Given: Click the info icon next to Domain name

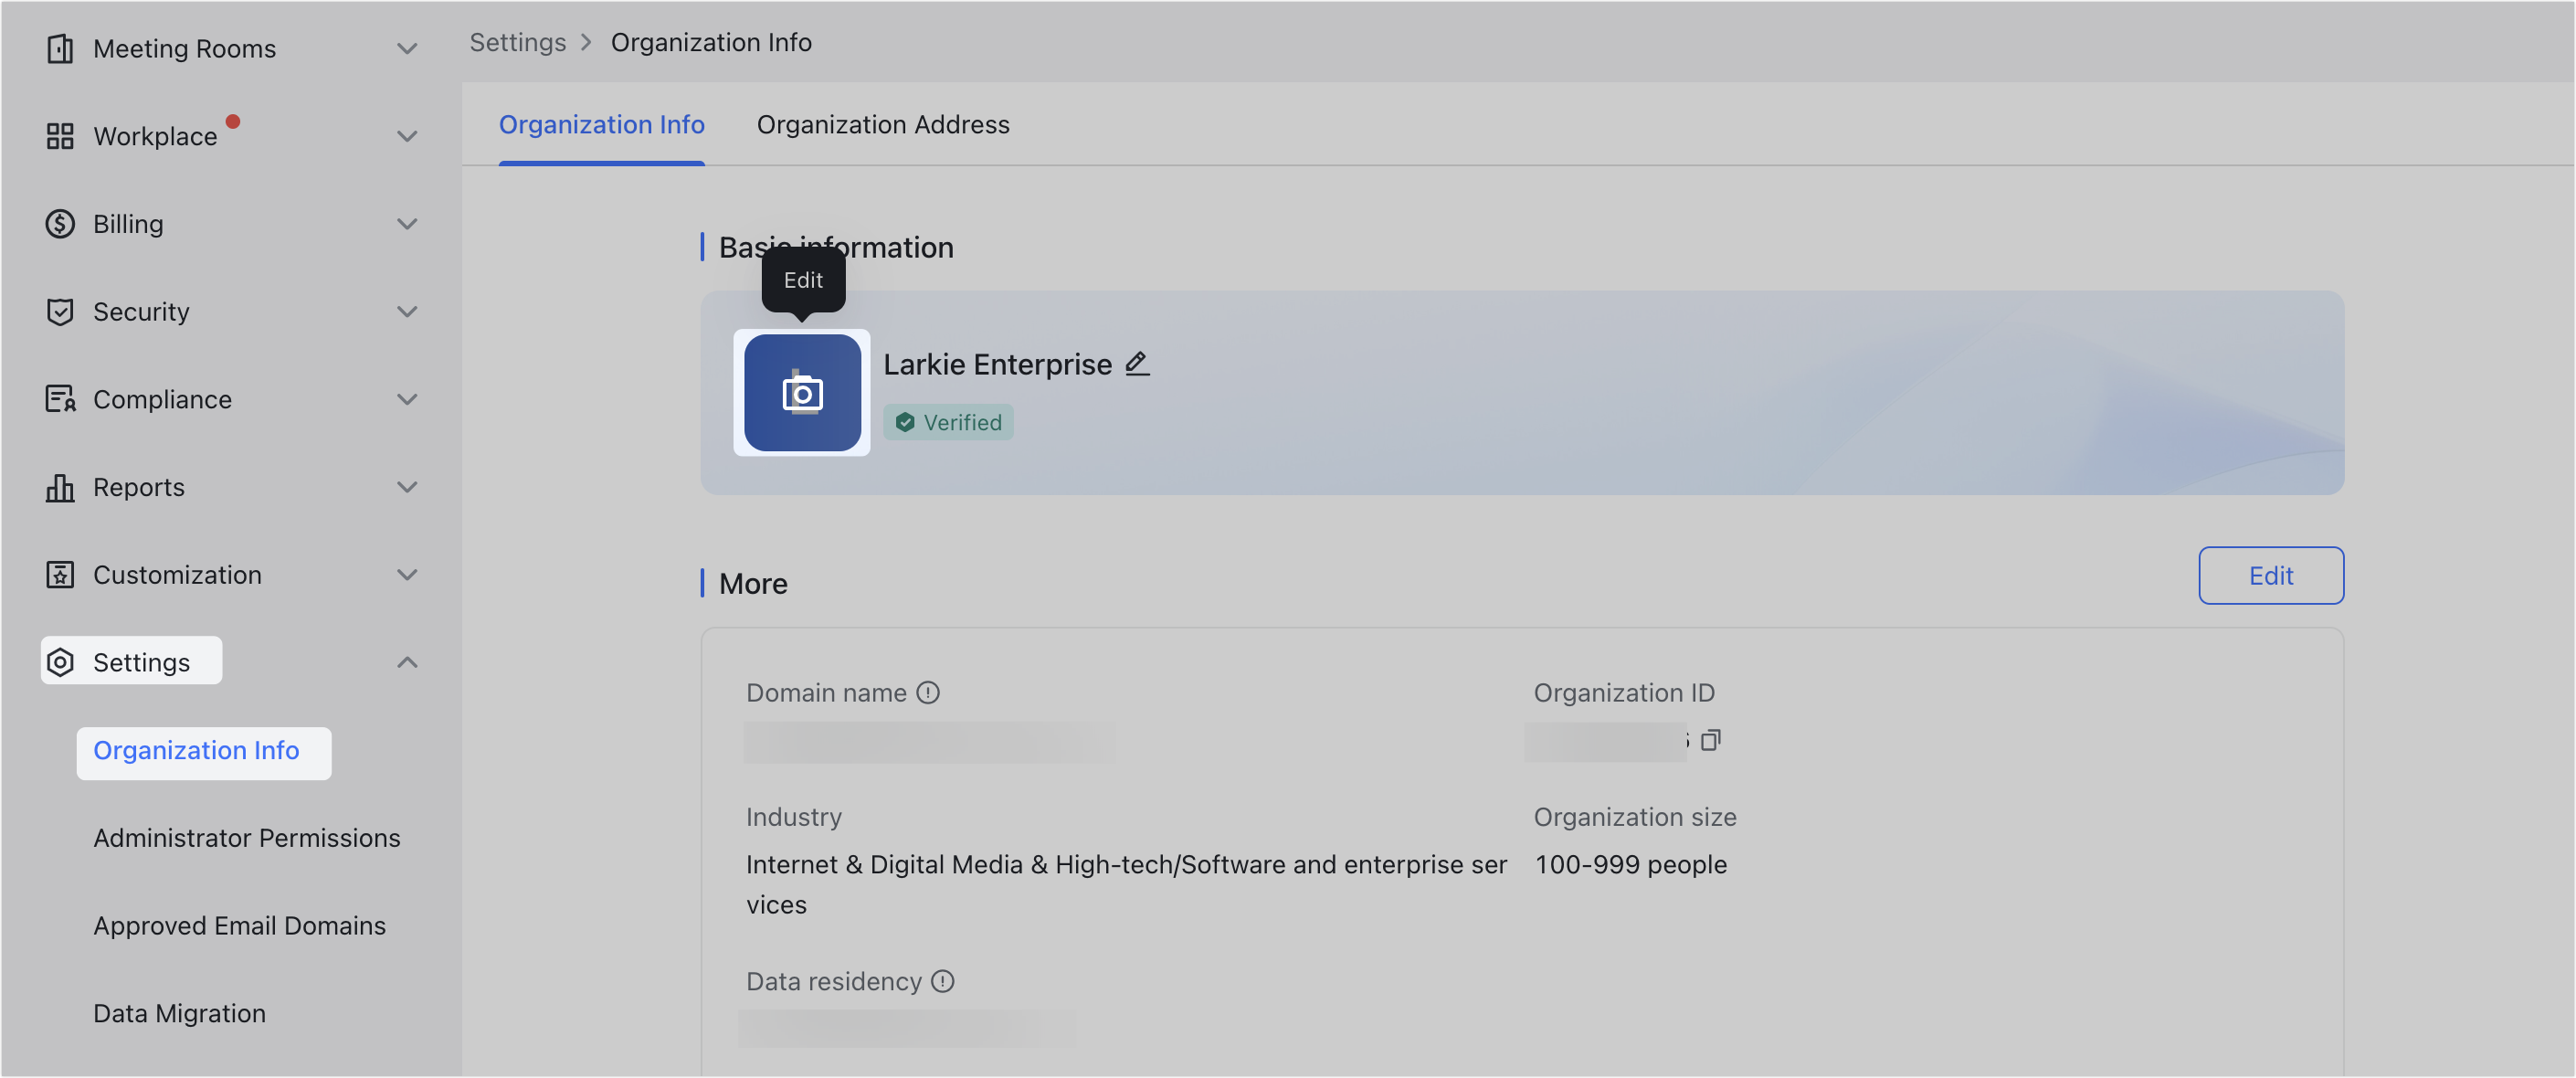Looking at the screenshot, I should point(929,692).
